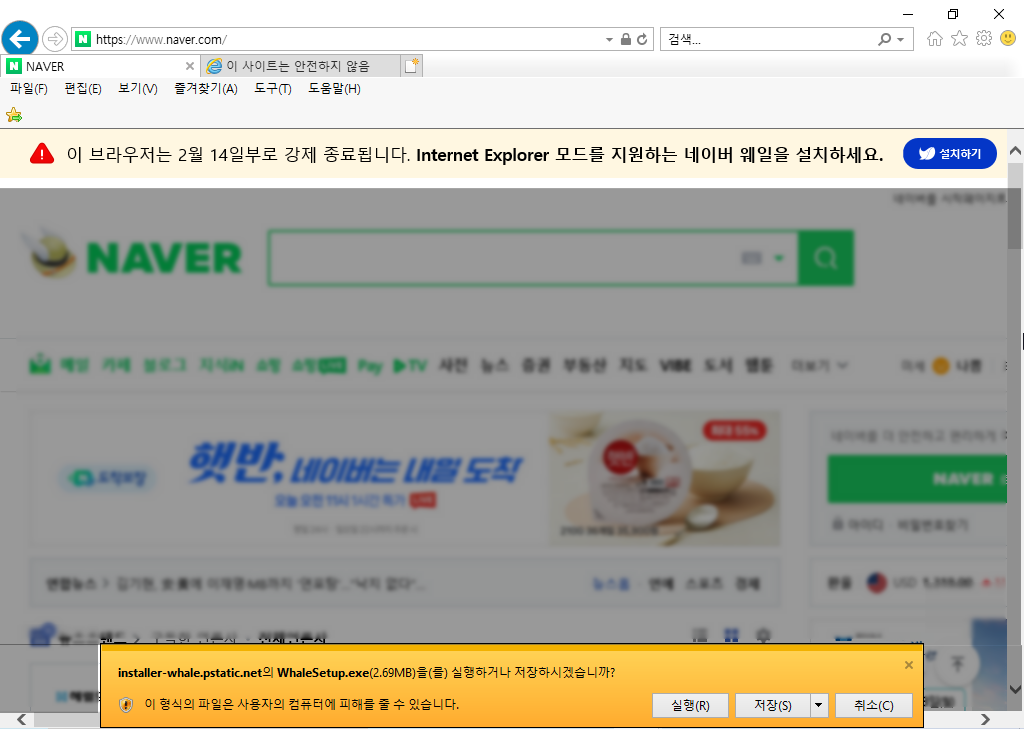Open the 편집(E) menu
The width and height of the screenshot is (1024, 729).
(x=83, y=88)
